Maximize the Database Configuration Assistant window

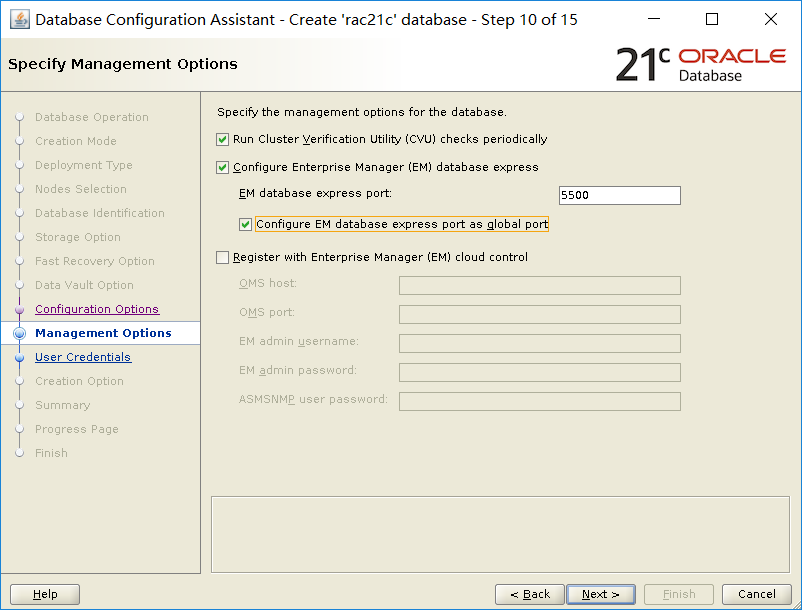[x=711, y=19]
